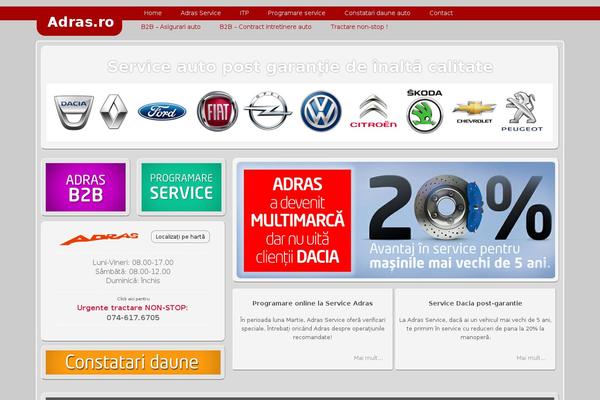Choose the Chevrolet bowtie logo
Image resolution: width=600 pixels, height=400 pixels.
(x=474, y=112)
